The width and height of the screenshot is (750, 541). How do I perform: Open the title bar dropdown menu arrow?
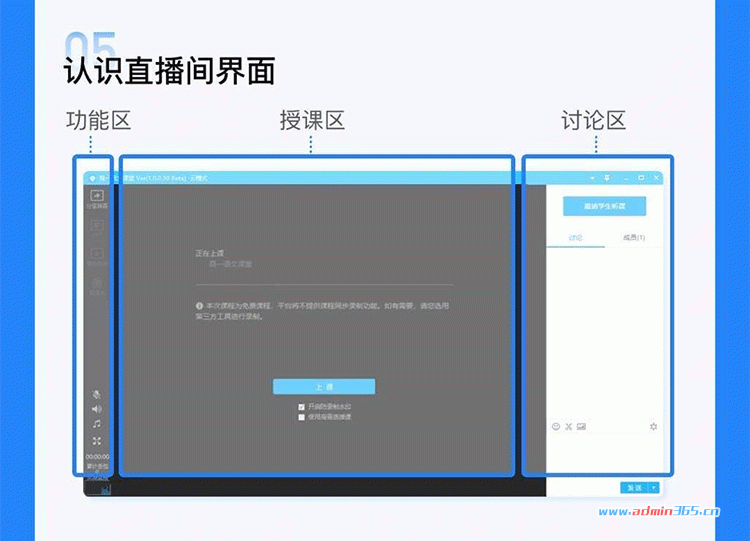[592, 178]
